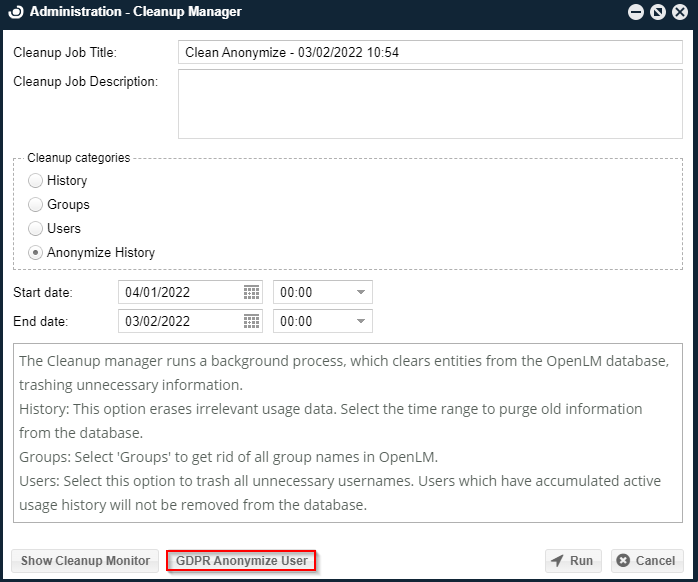Open the End date calendar picker icon

tap(251, 321)
